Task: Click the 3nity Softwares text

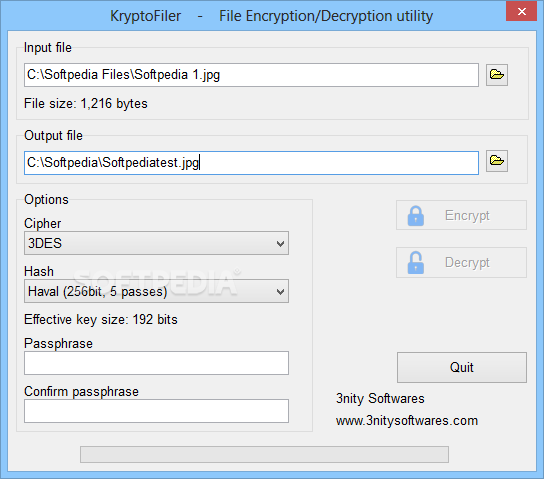Action: tap(380, 399)
